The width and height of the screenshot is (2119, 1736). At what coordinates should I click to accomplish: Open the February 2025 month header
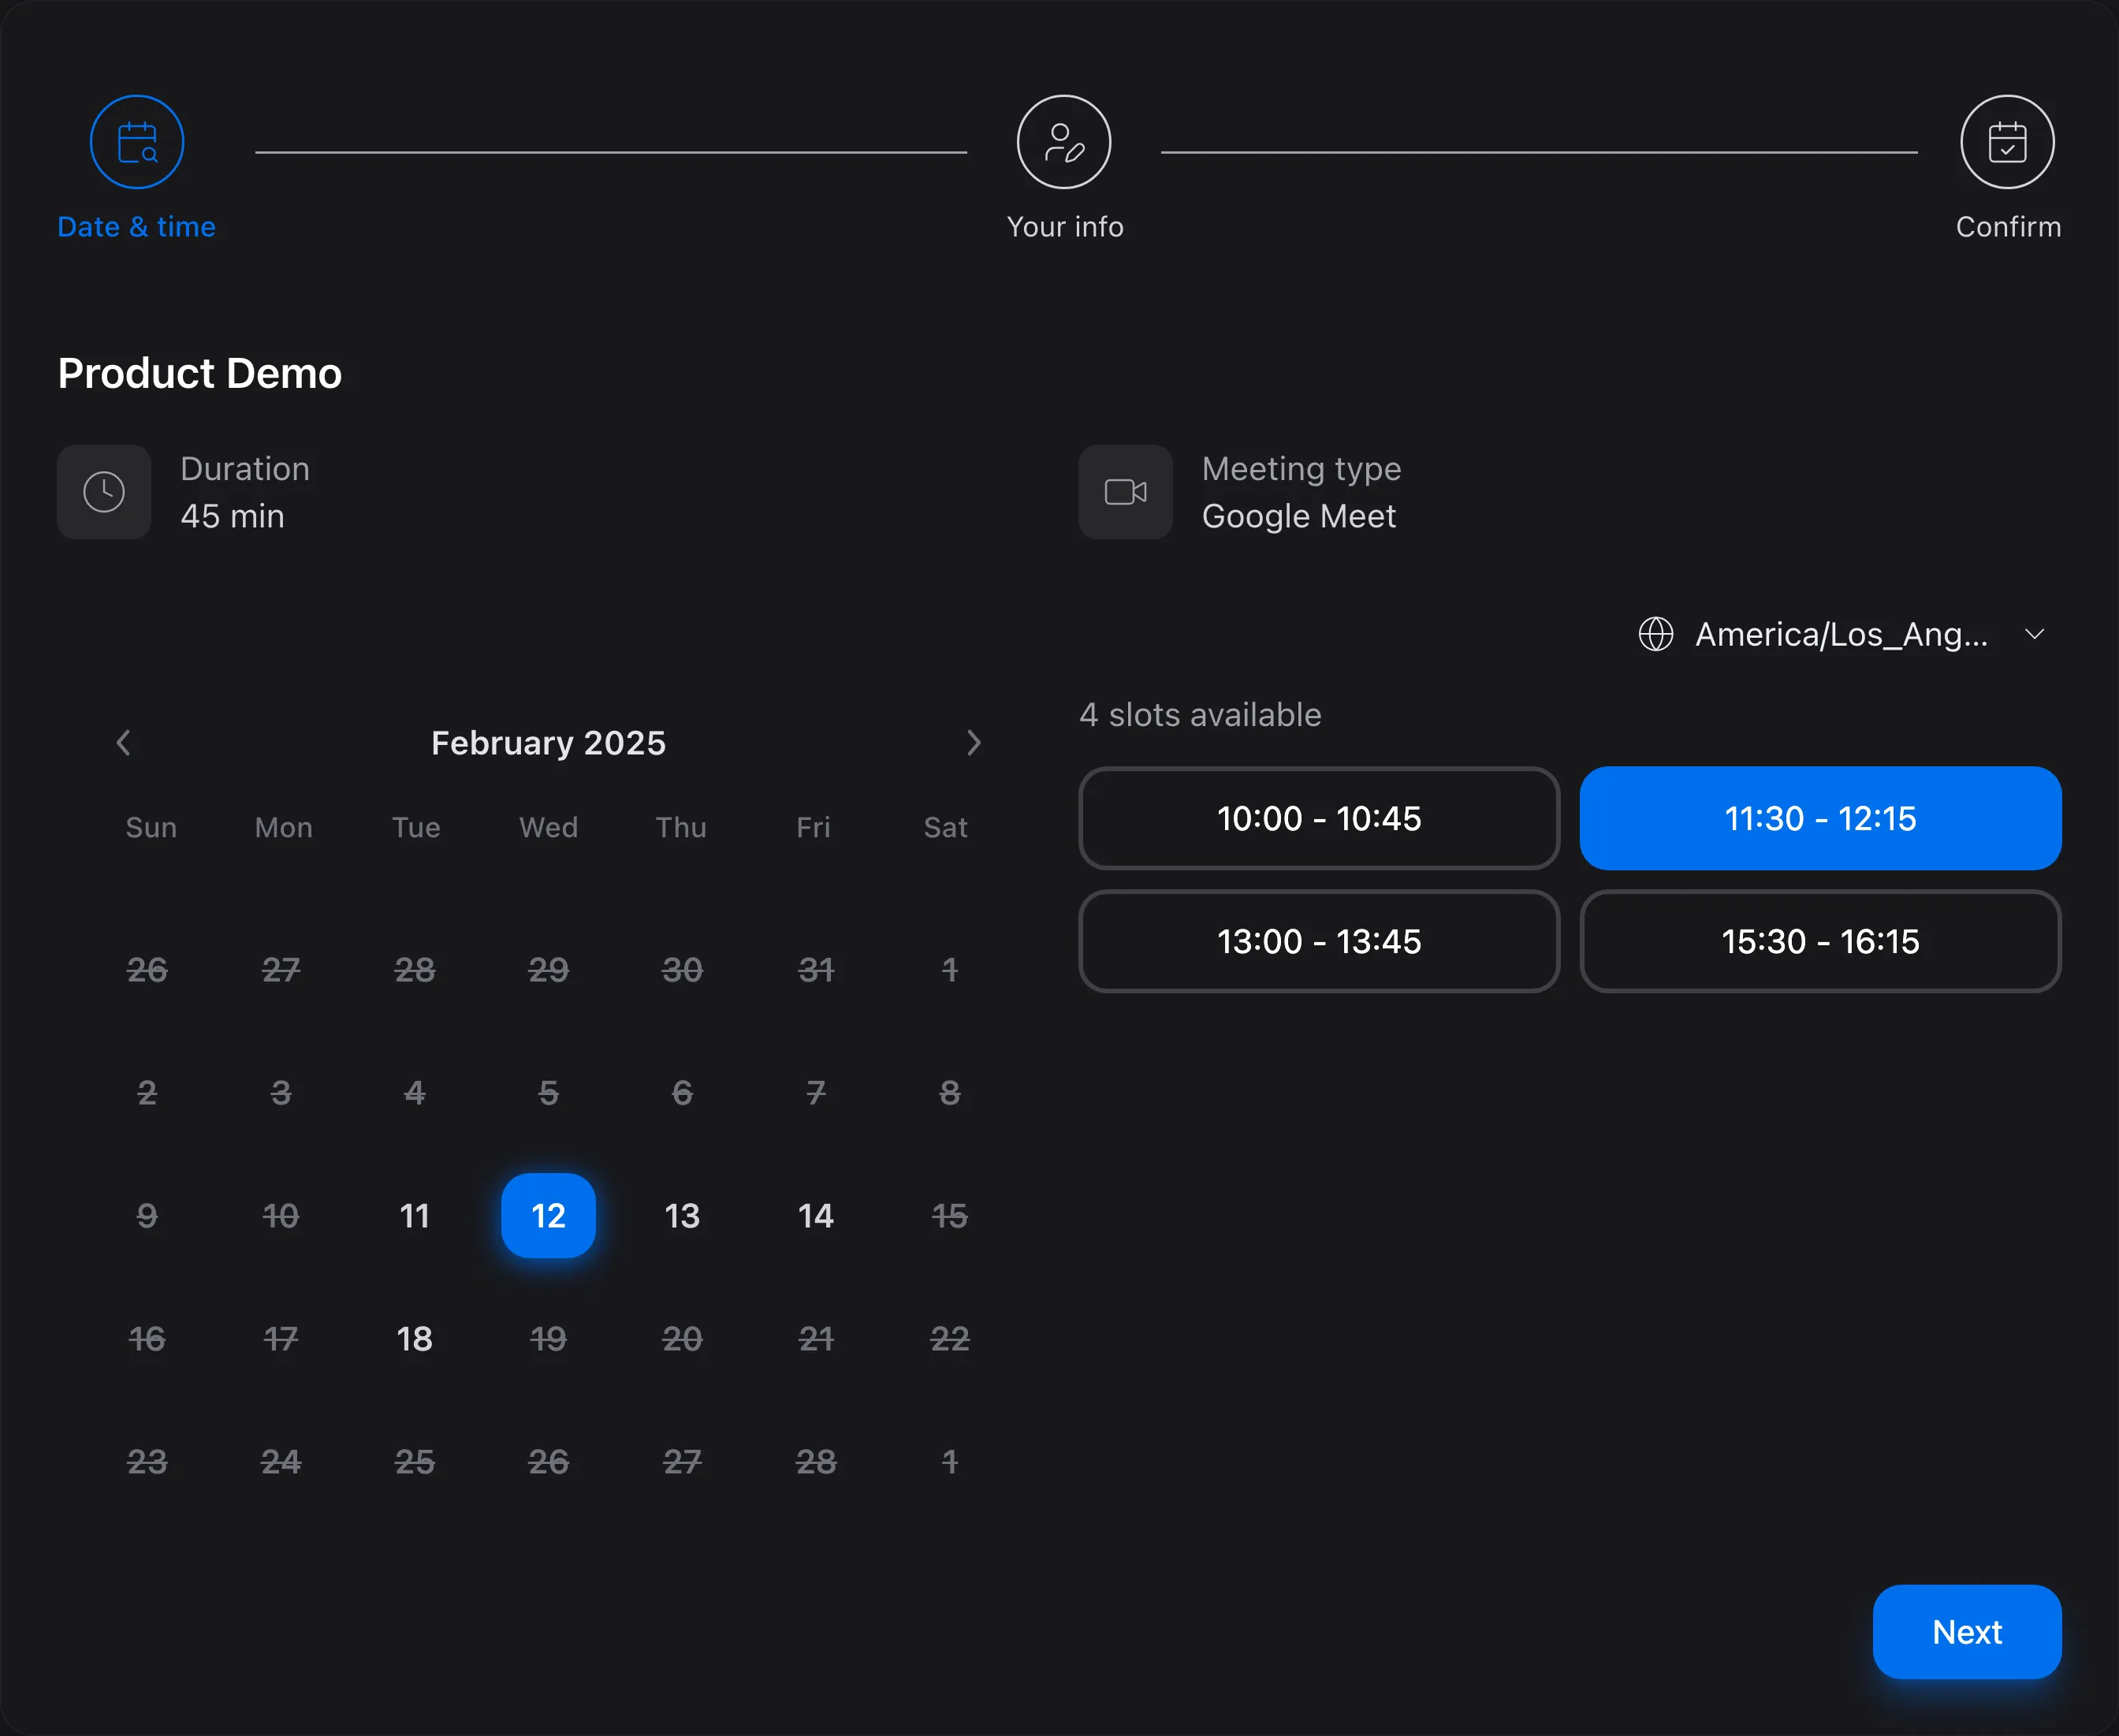click(x=548, y=742)
